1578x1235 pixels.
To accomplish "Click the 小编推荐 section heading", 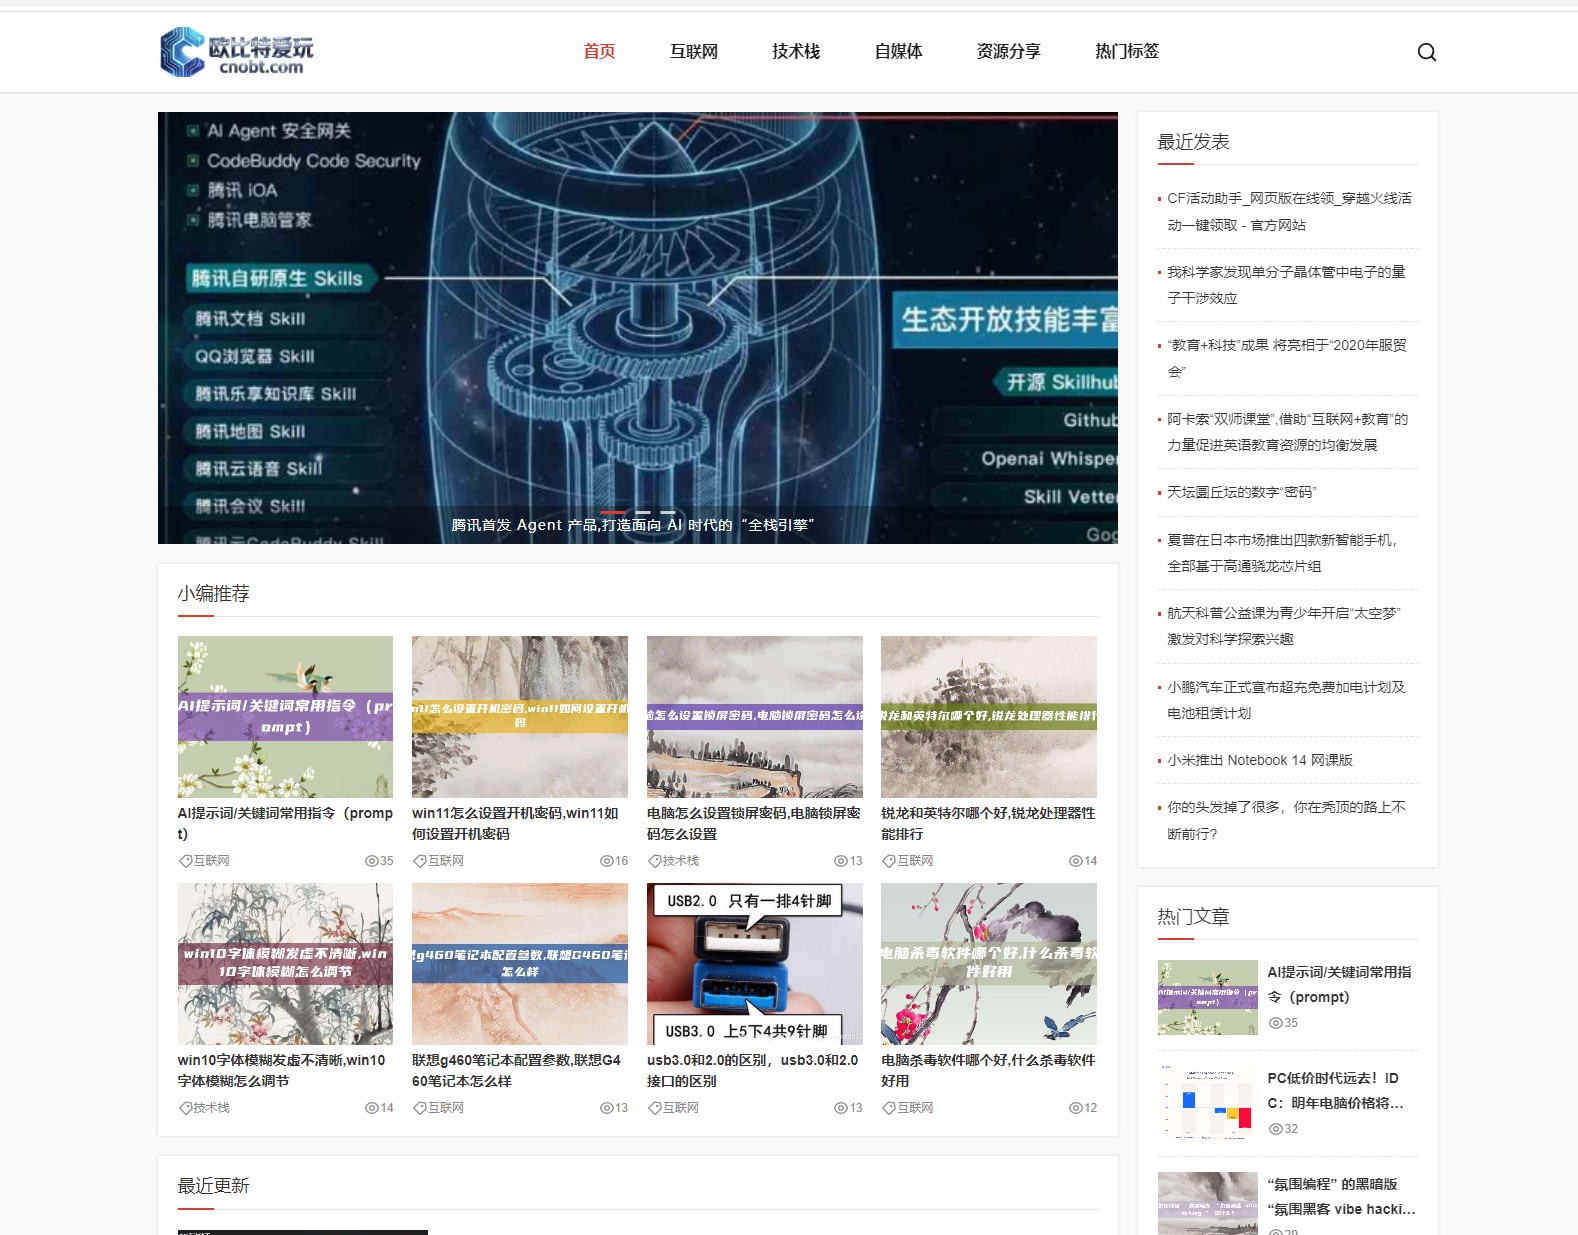I will coord(214,593).
